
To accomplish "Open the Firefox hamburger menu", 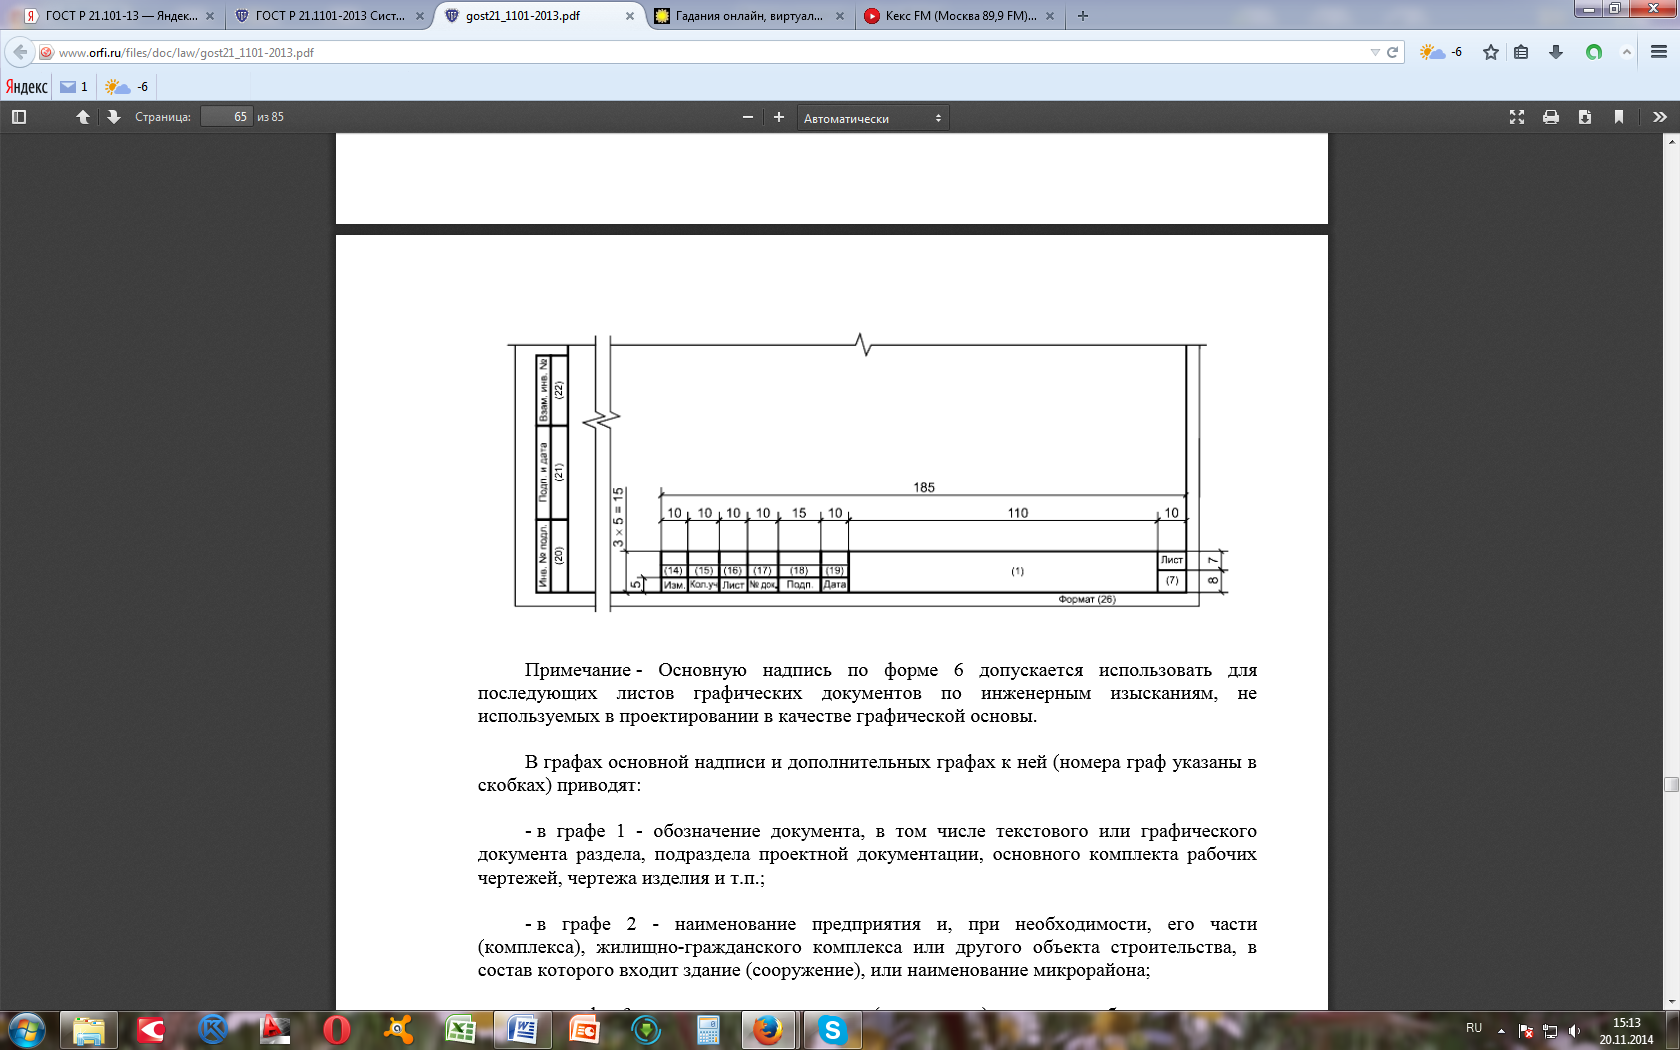I will (1659, 52).
